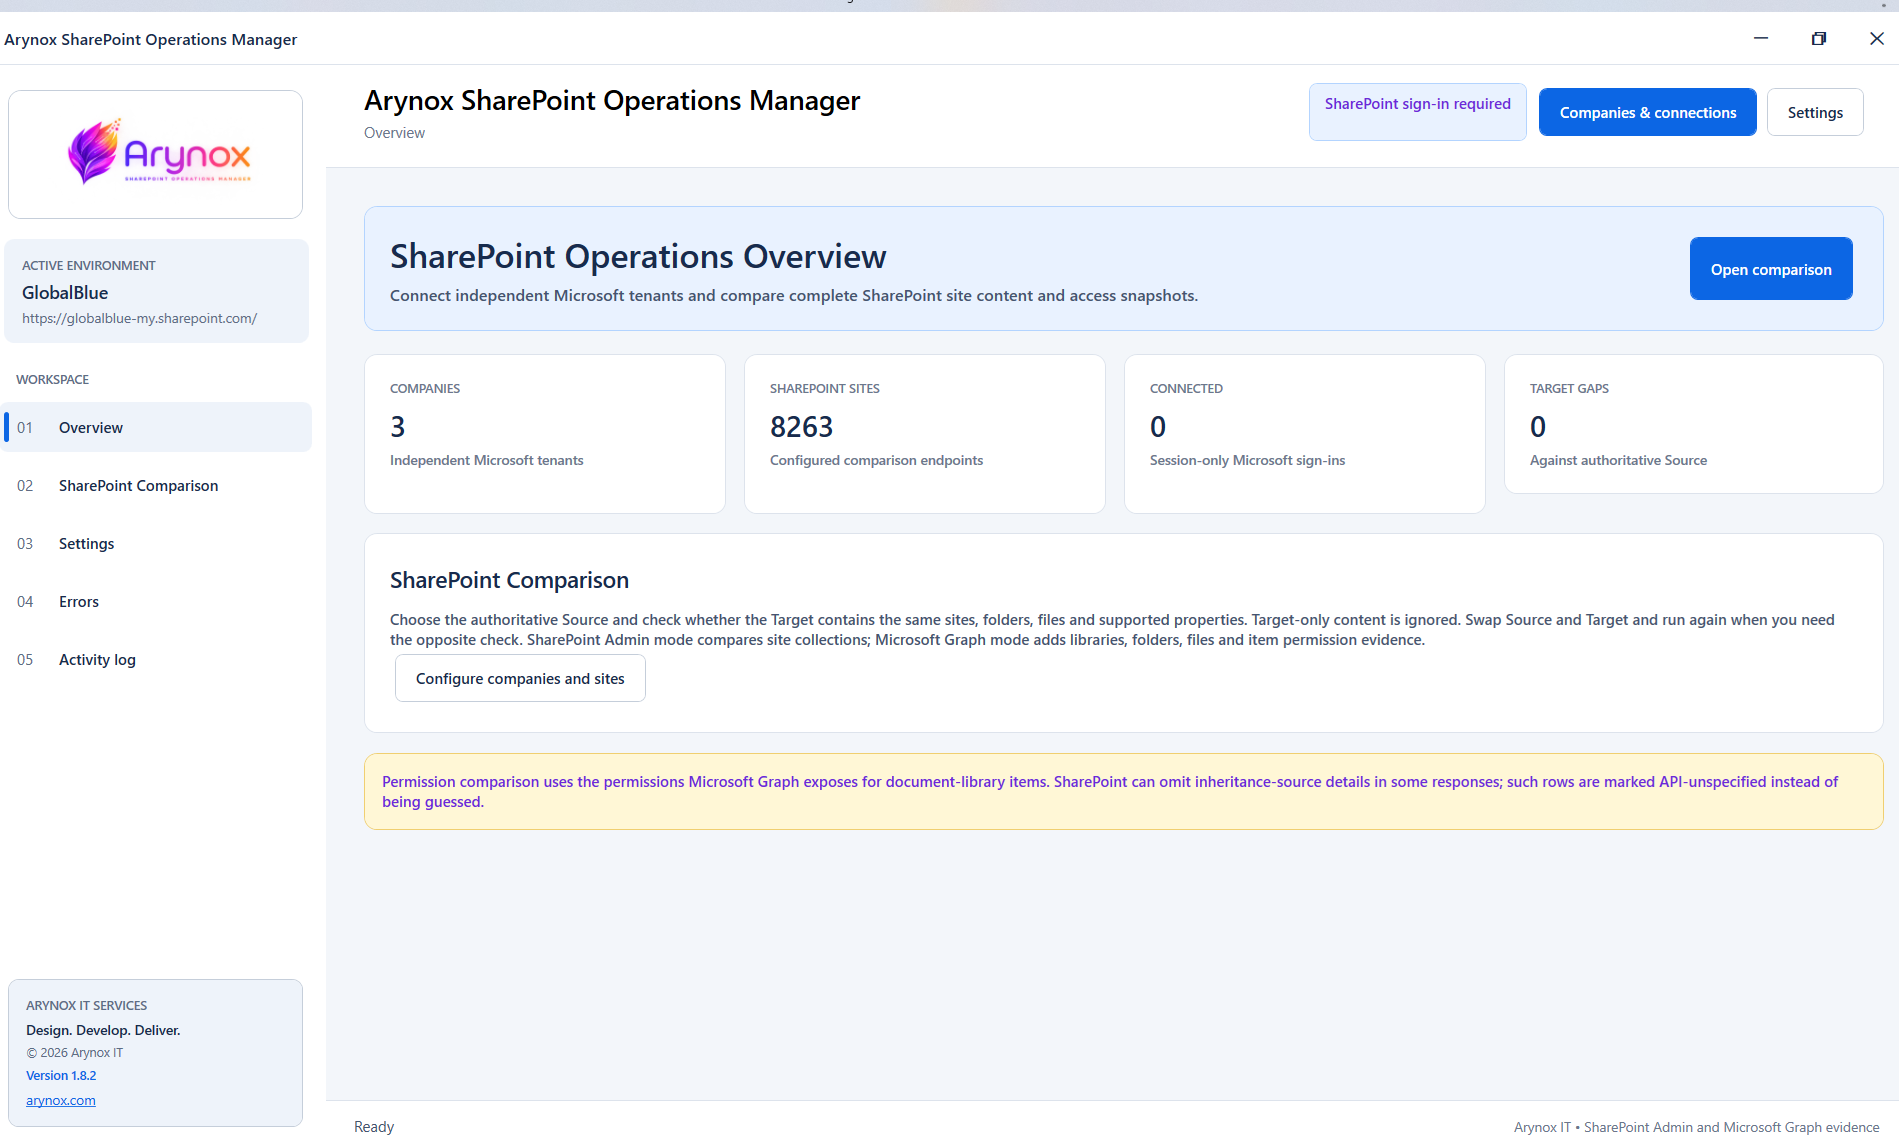
Task: Click the SharePoint sign-in required badge
Action: (x=1417, y=112)
